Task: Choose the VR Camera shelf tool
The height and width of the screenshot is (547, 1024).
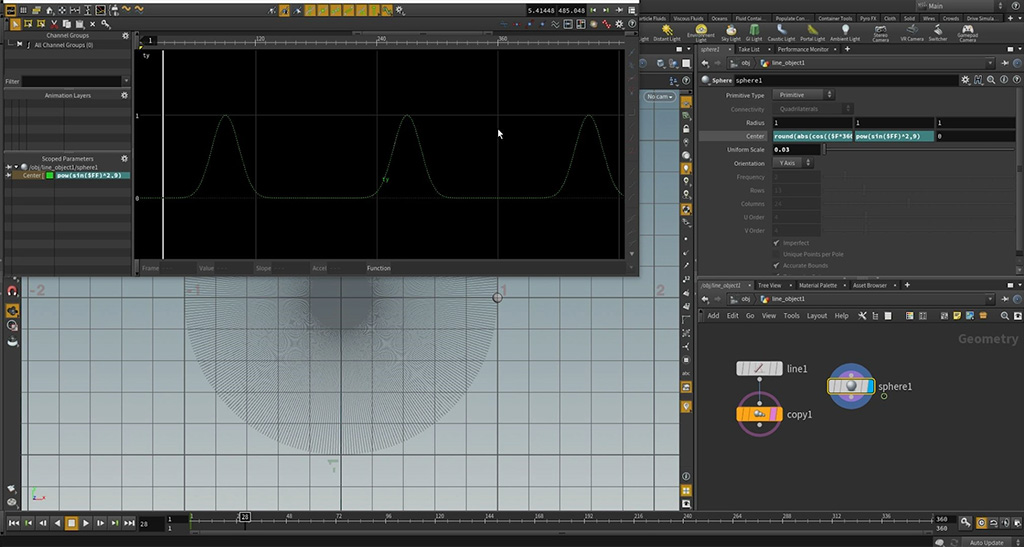Action: 911,31
